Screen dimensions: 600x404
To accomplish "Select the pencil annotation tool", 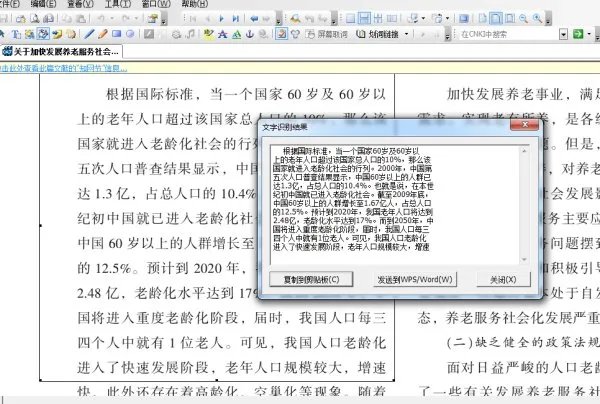I will pyautogui.click(x=103, y=34).
